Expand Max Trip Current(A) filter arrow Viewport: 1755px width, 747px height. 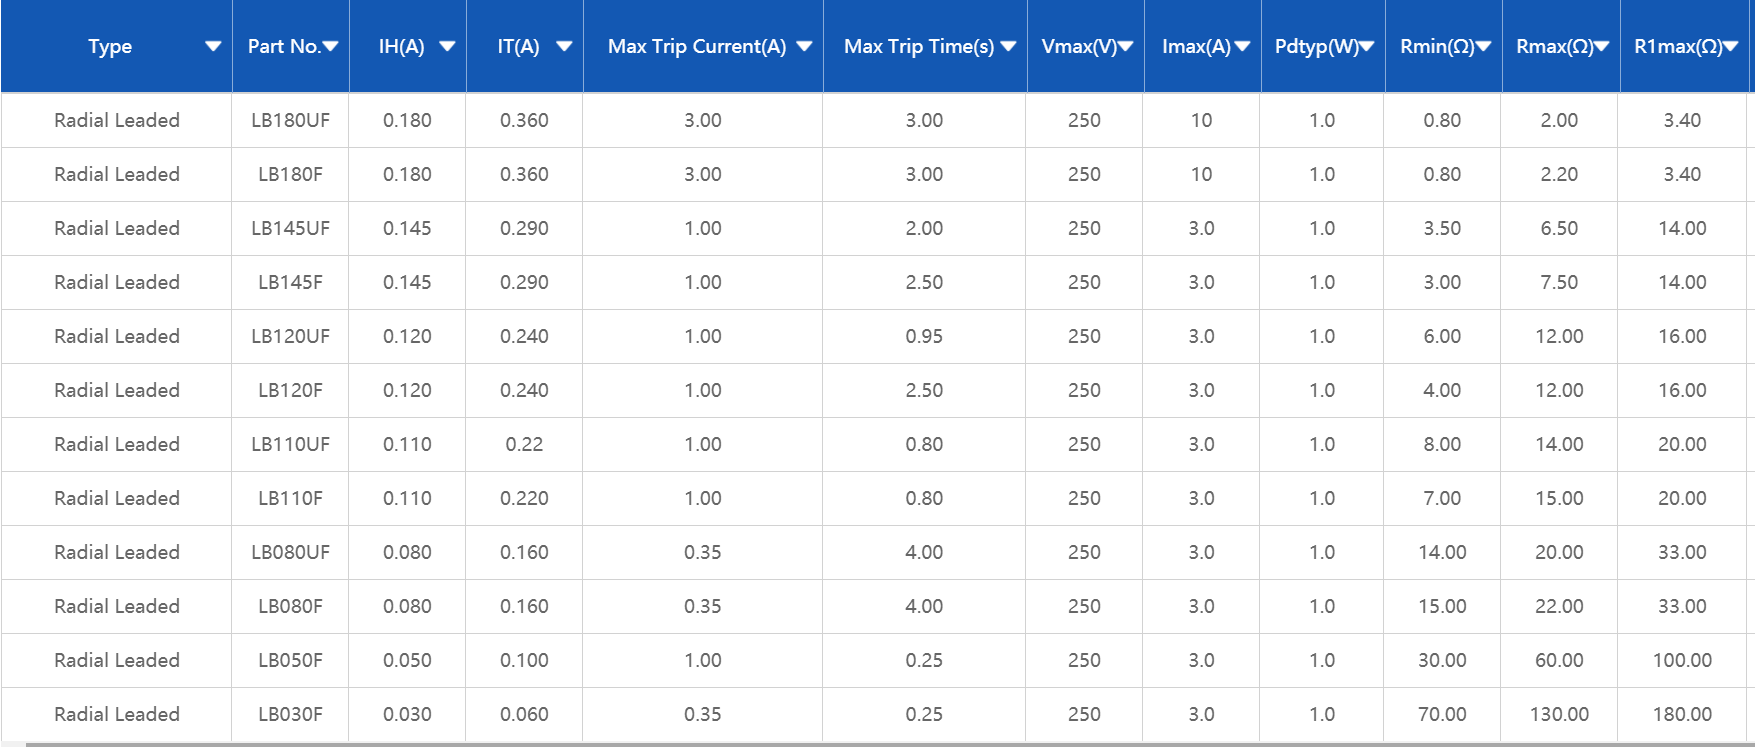pos(804,47)
